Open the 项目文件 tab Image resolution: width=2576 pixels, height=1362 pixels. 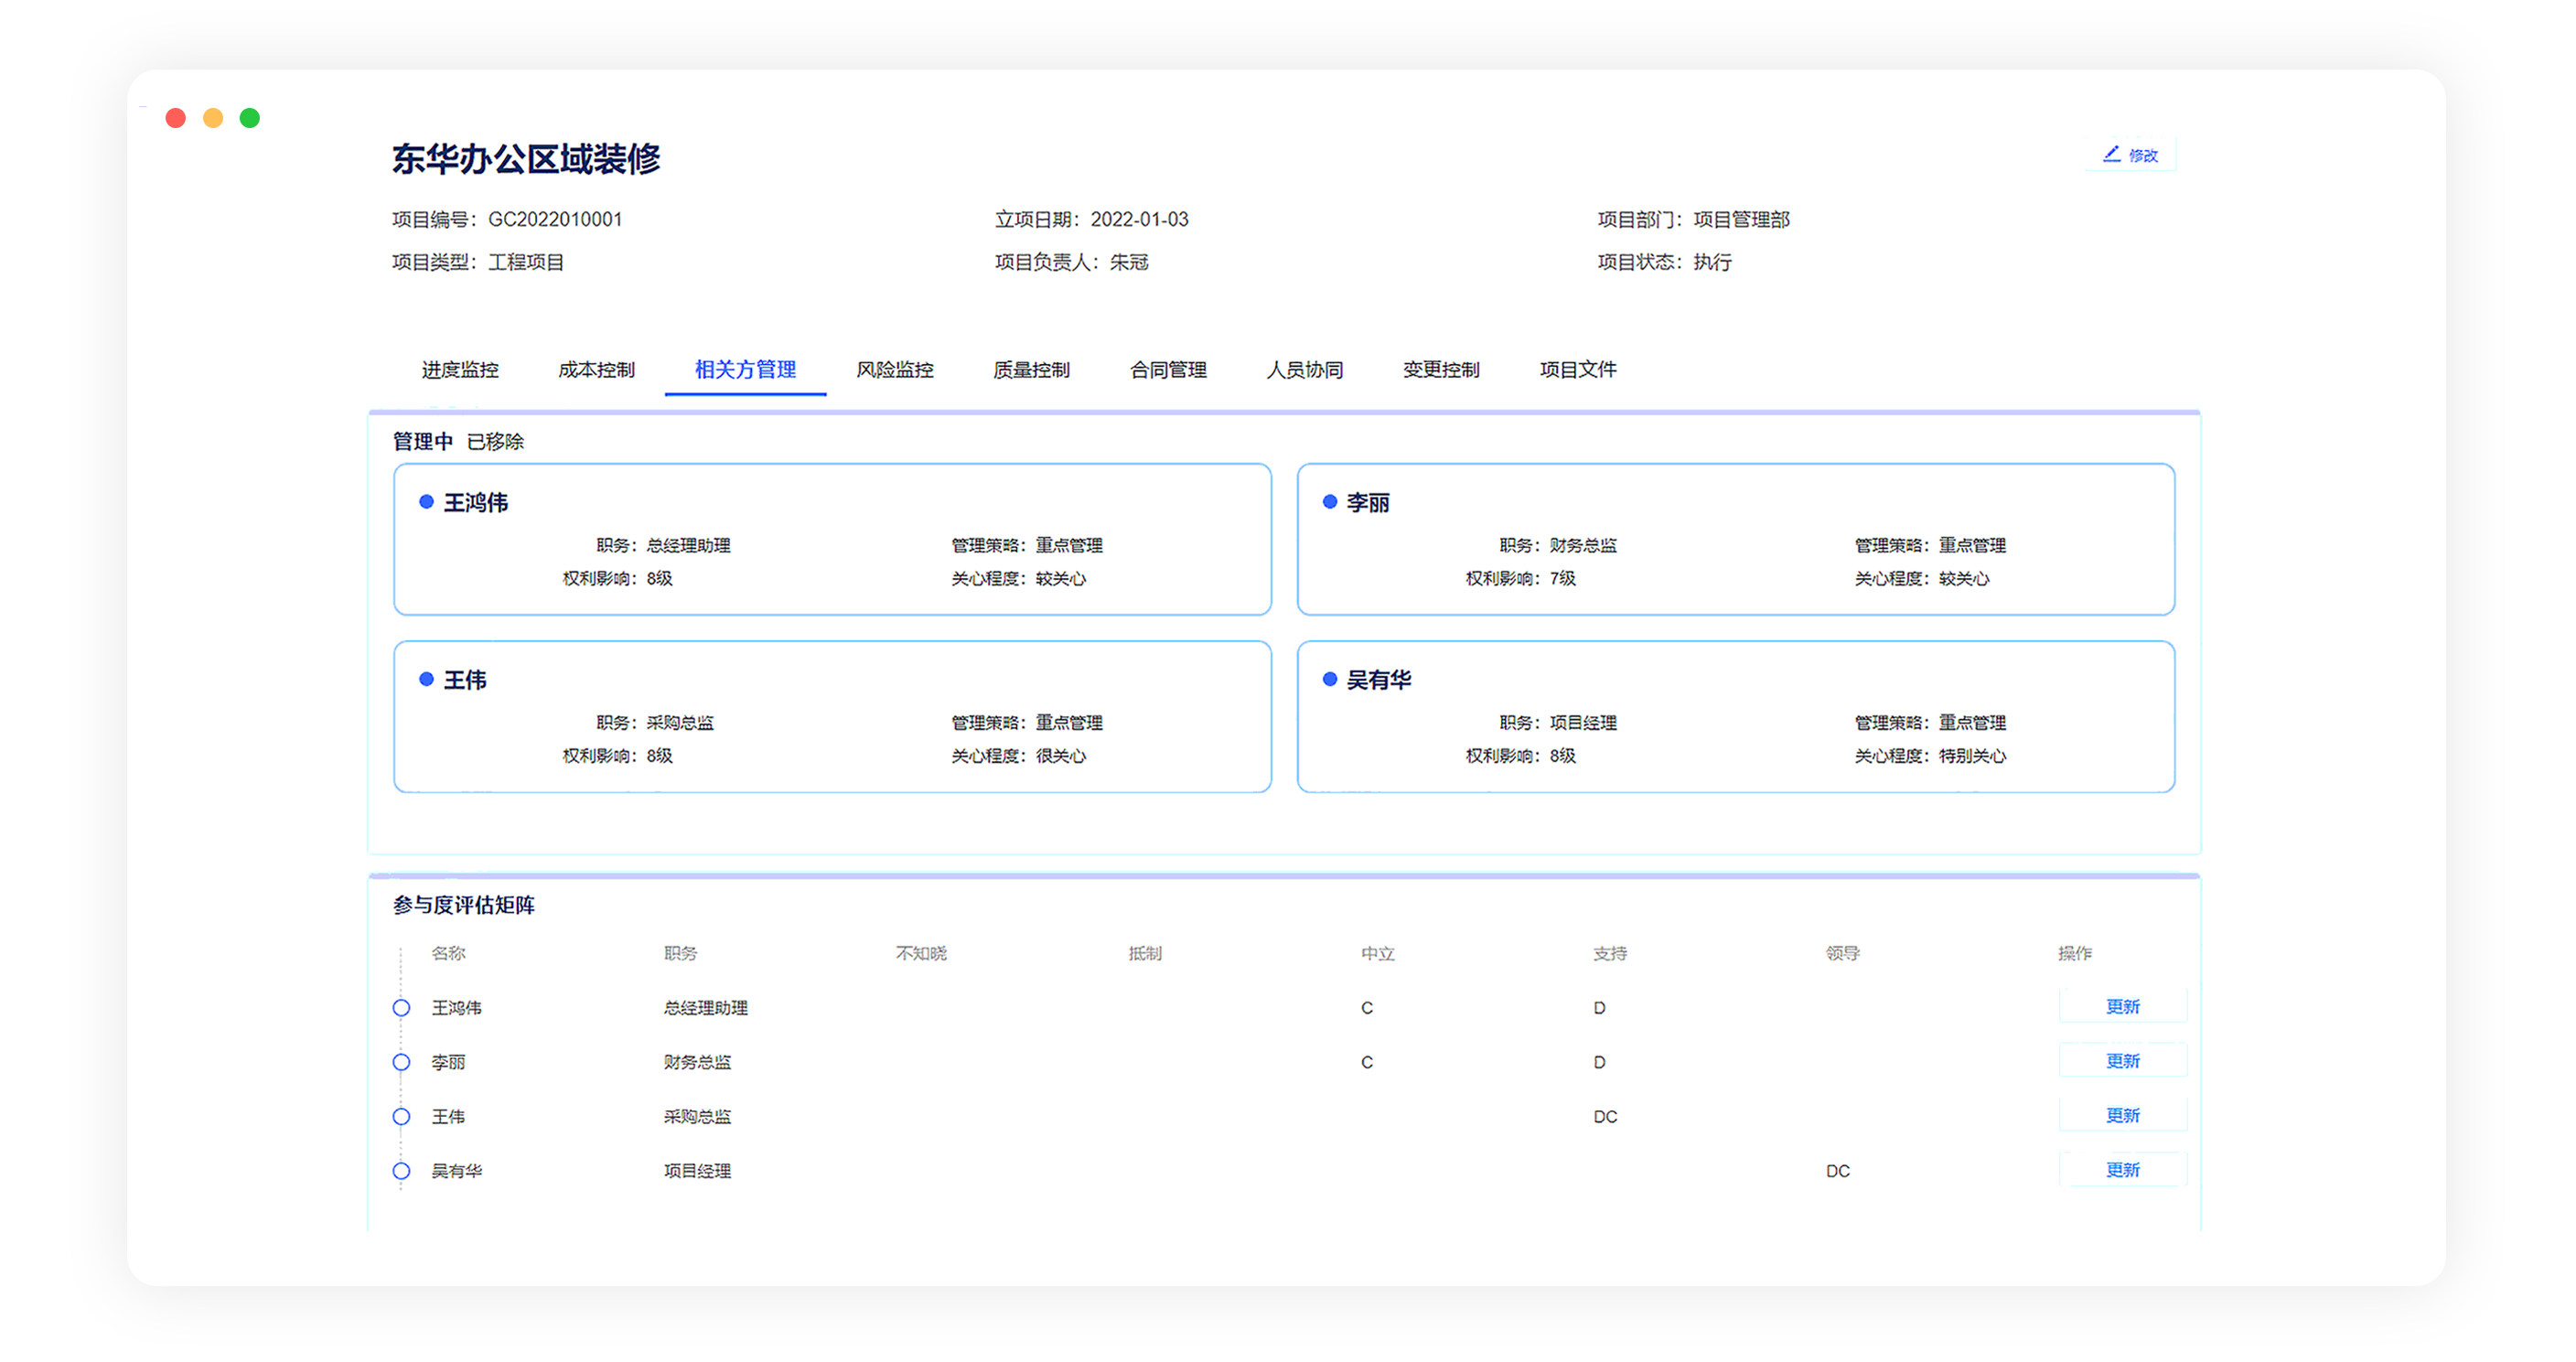tap(1577, 370)
